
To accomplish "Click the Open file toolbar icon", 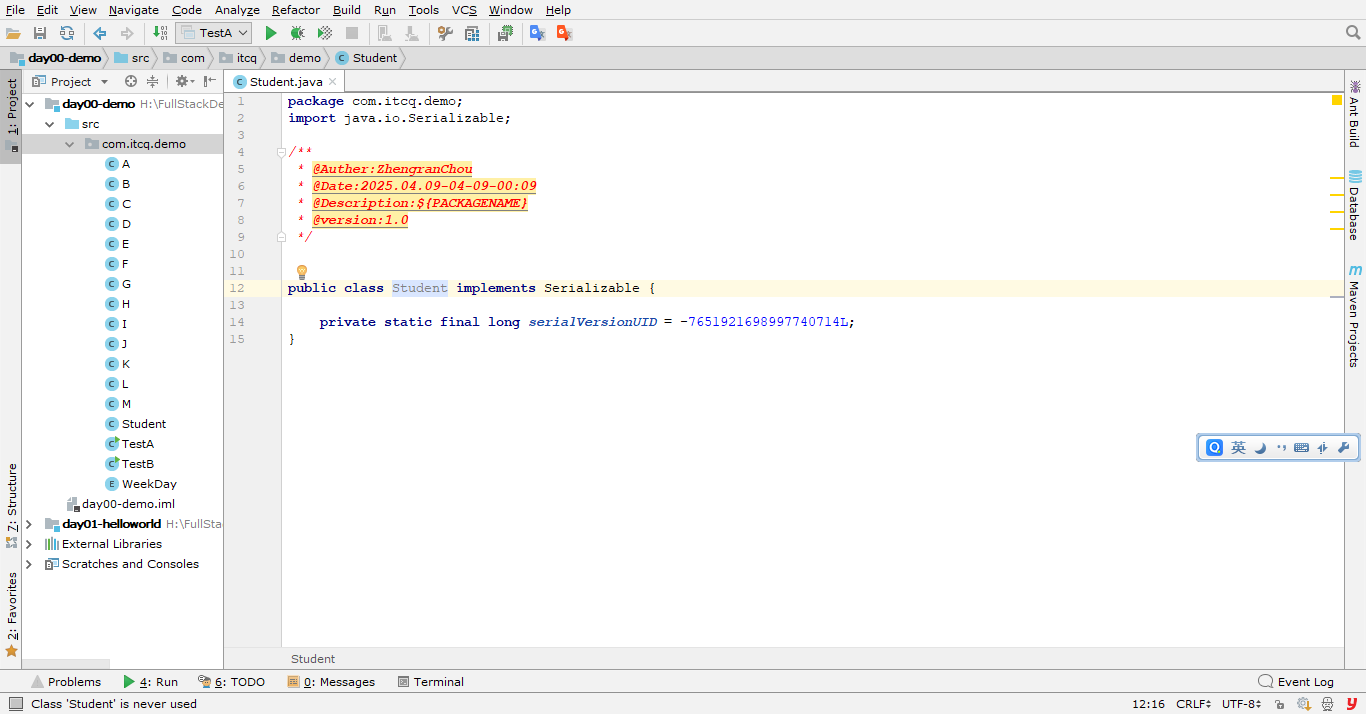I will click(14, 33).
